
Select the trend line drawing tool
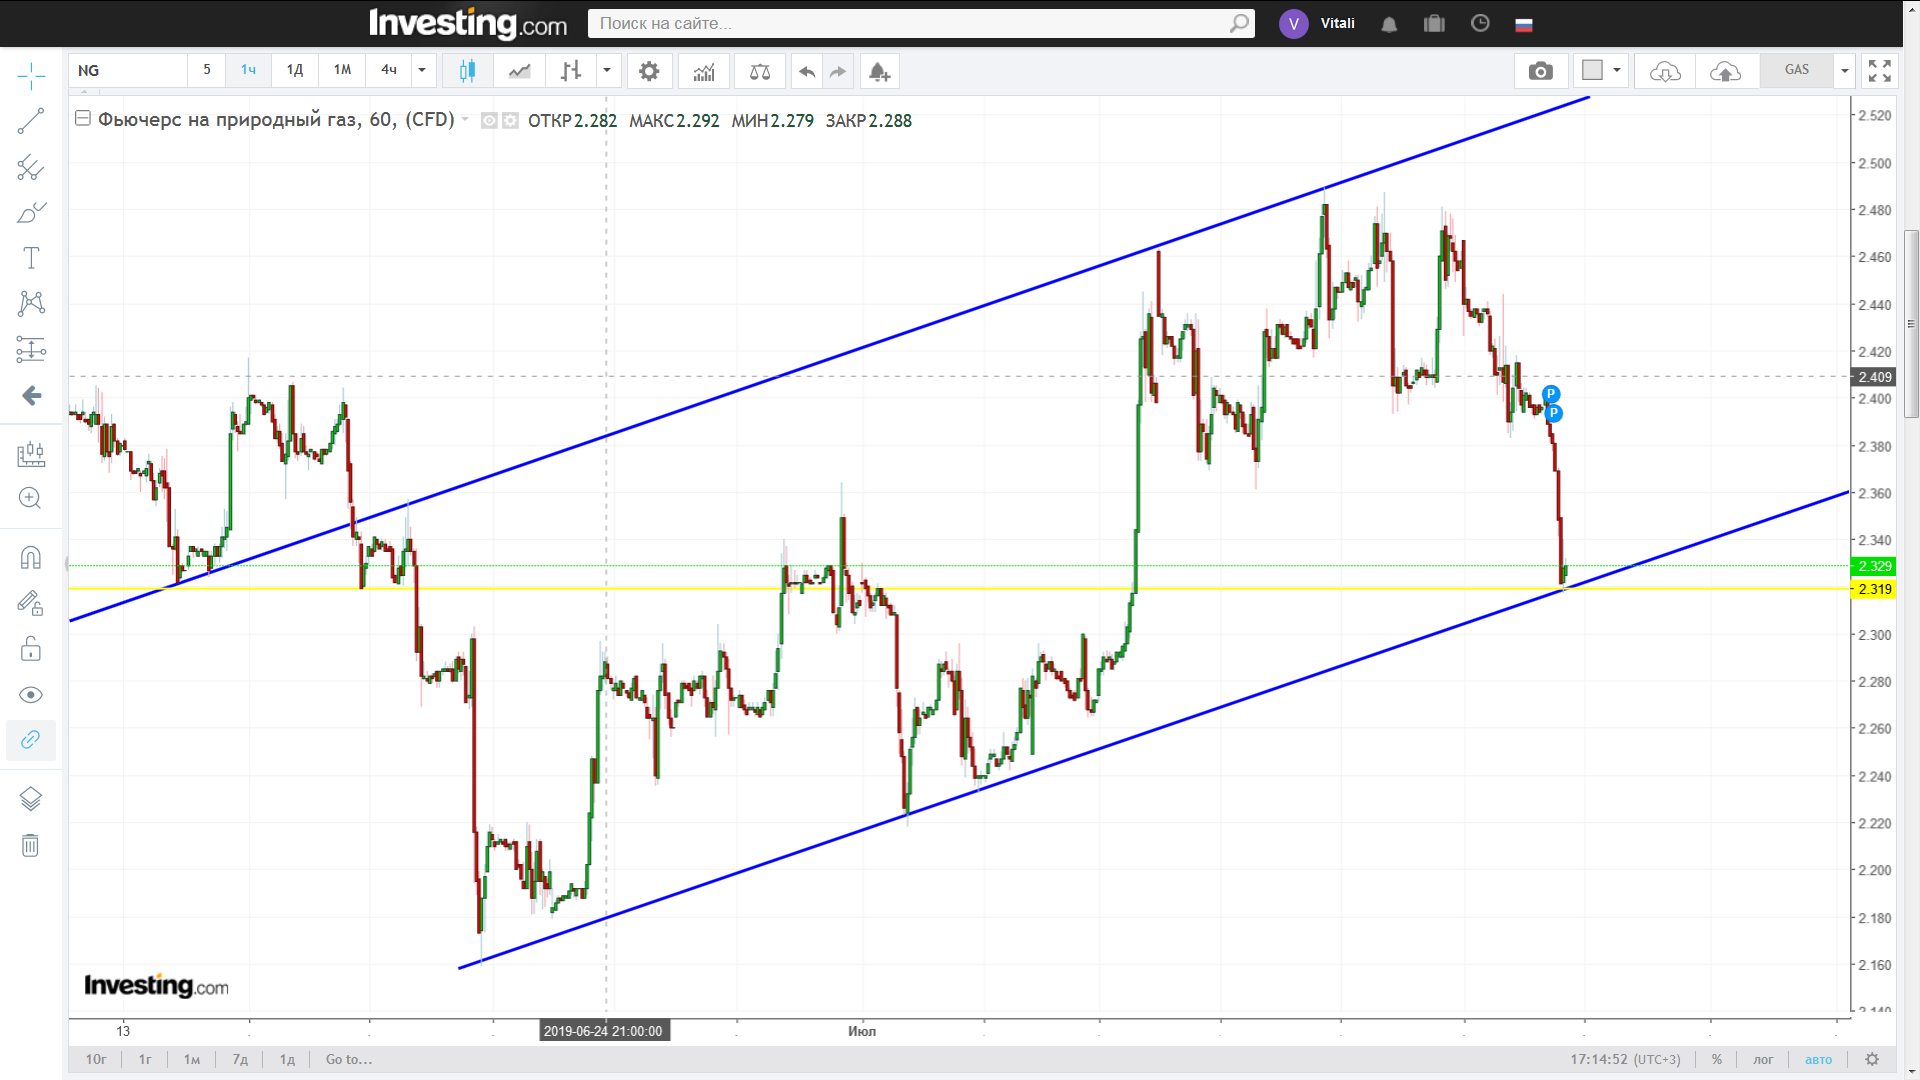[31, 121]
